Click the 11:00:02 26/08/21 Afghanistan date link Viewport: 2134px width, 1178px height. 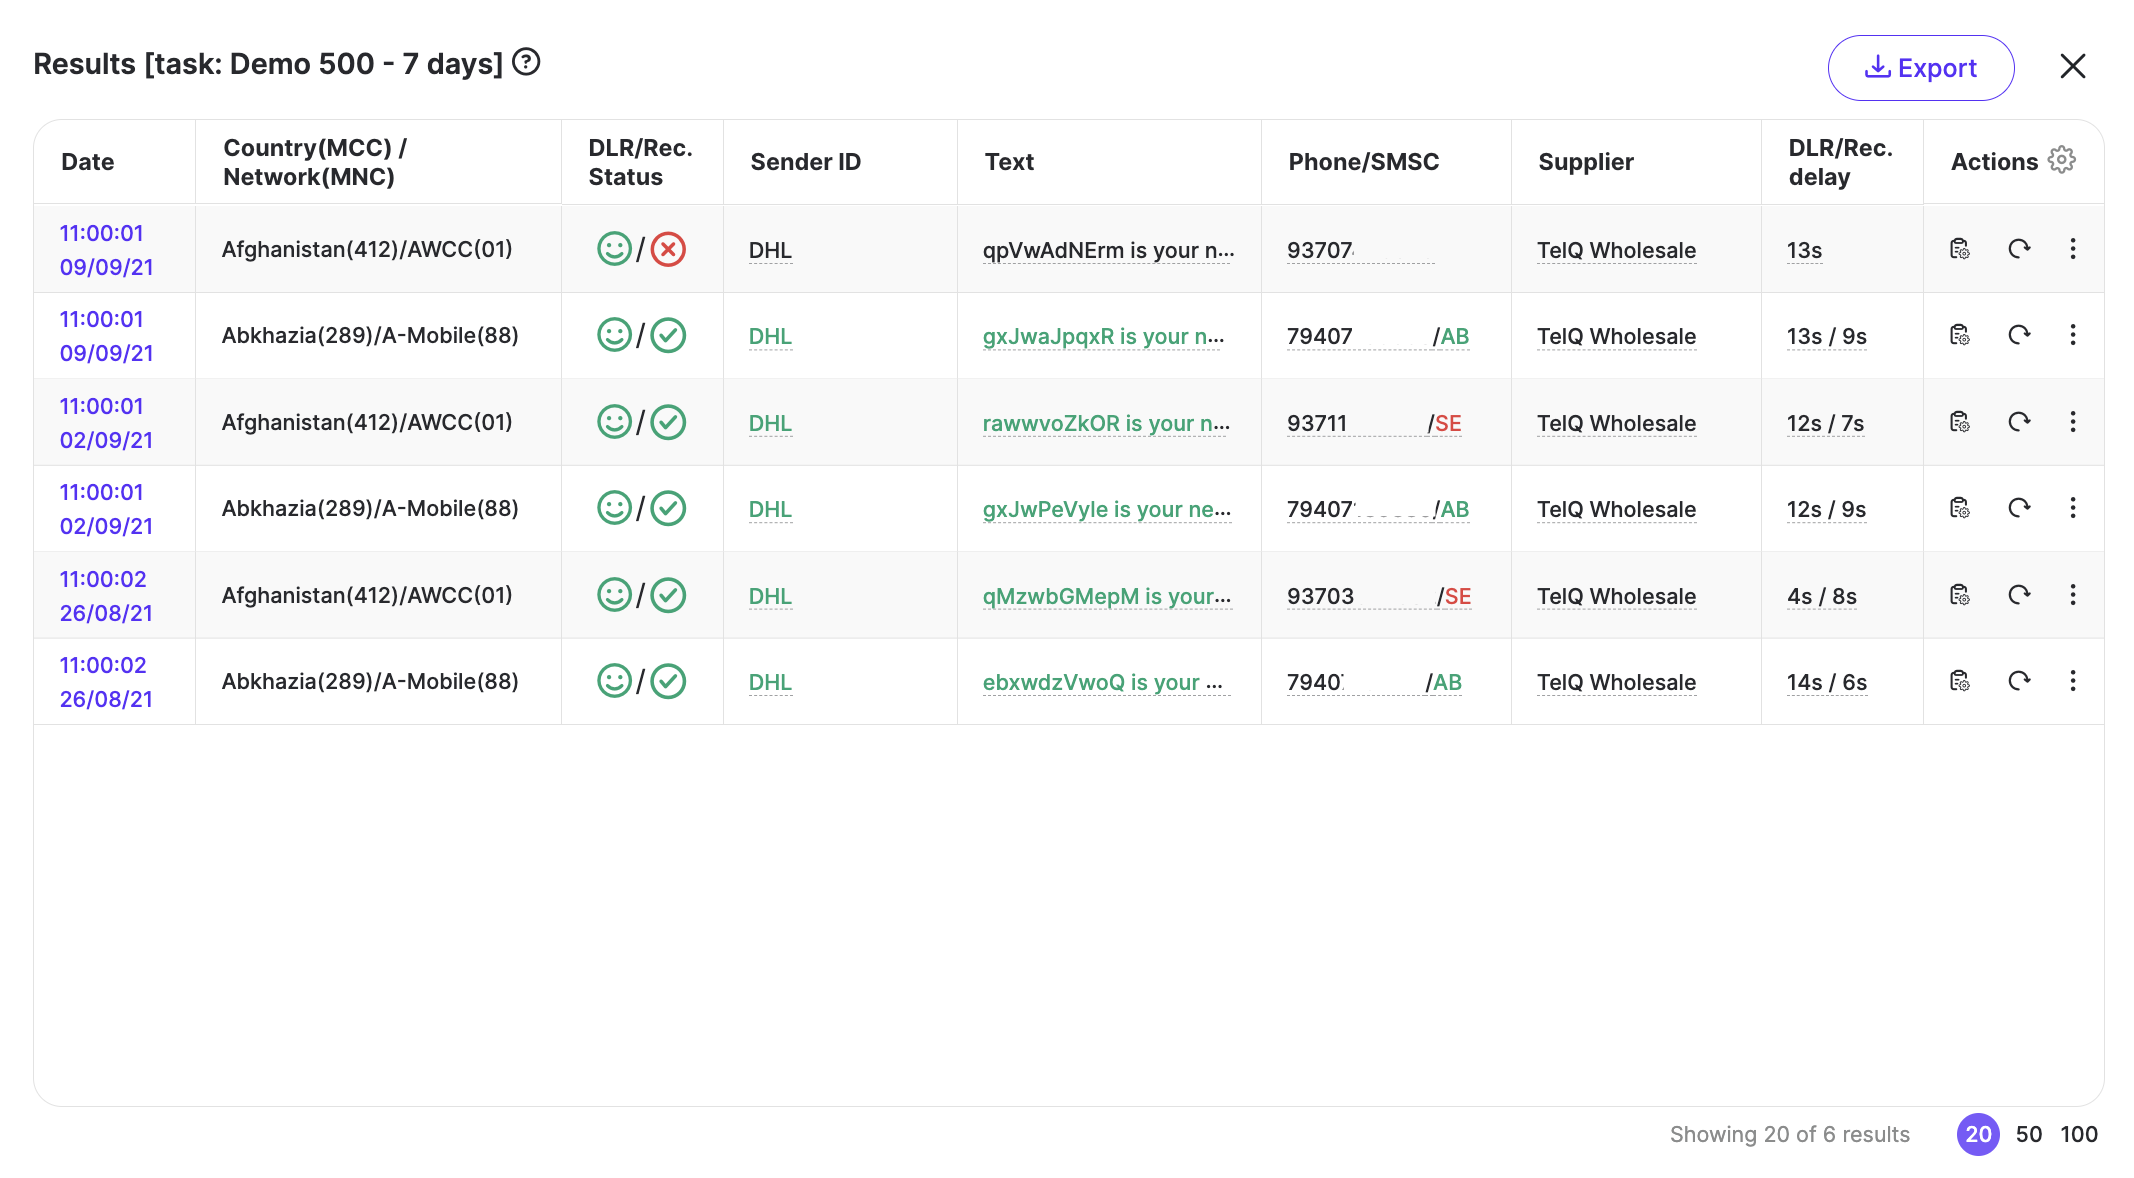click(104, 596)
